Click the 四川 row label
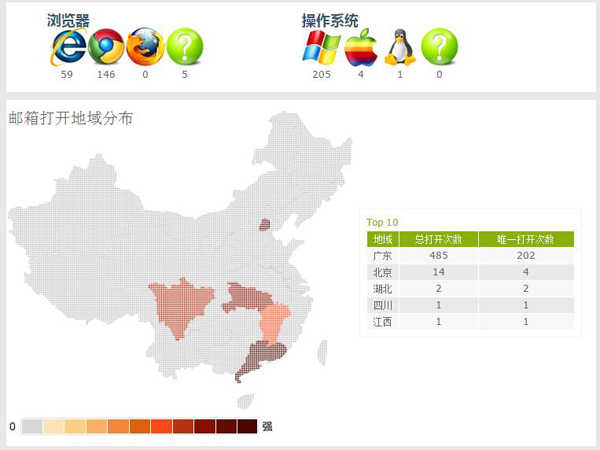Viewport: 600px width, 450px height. (x=382, y=305)
